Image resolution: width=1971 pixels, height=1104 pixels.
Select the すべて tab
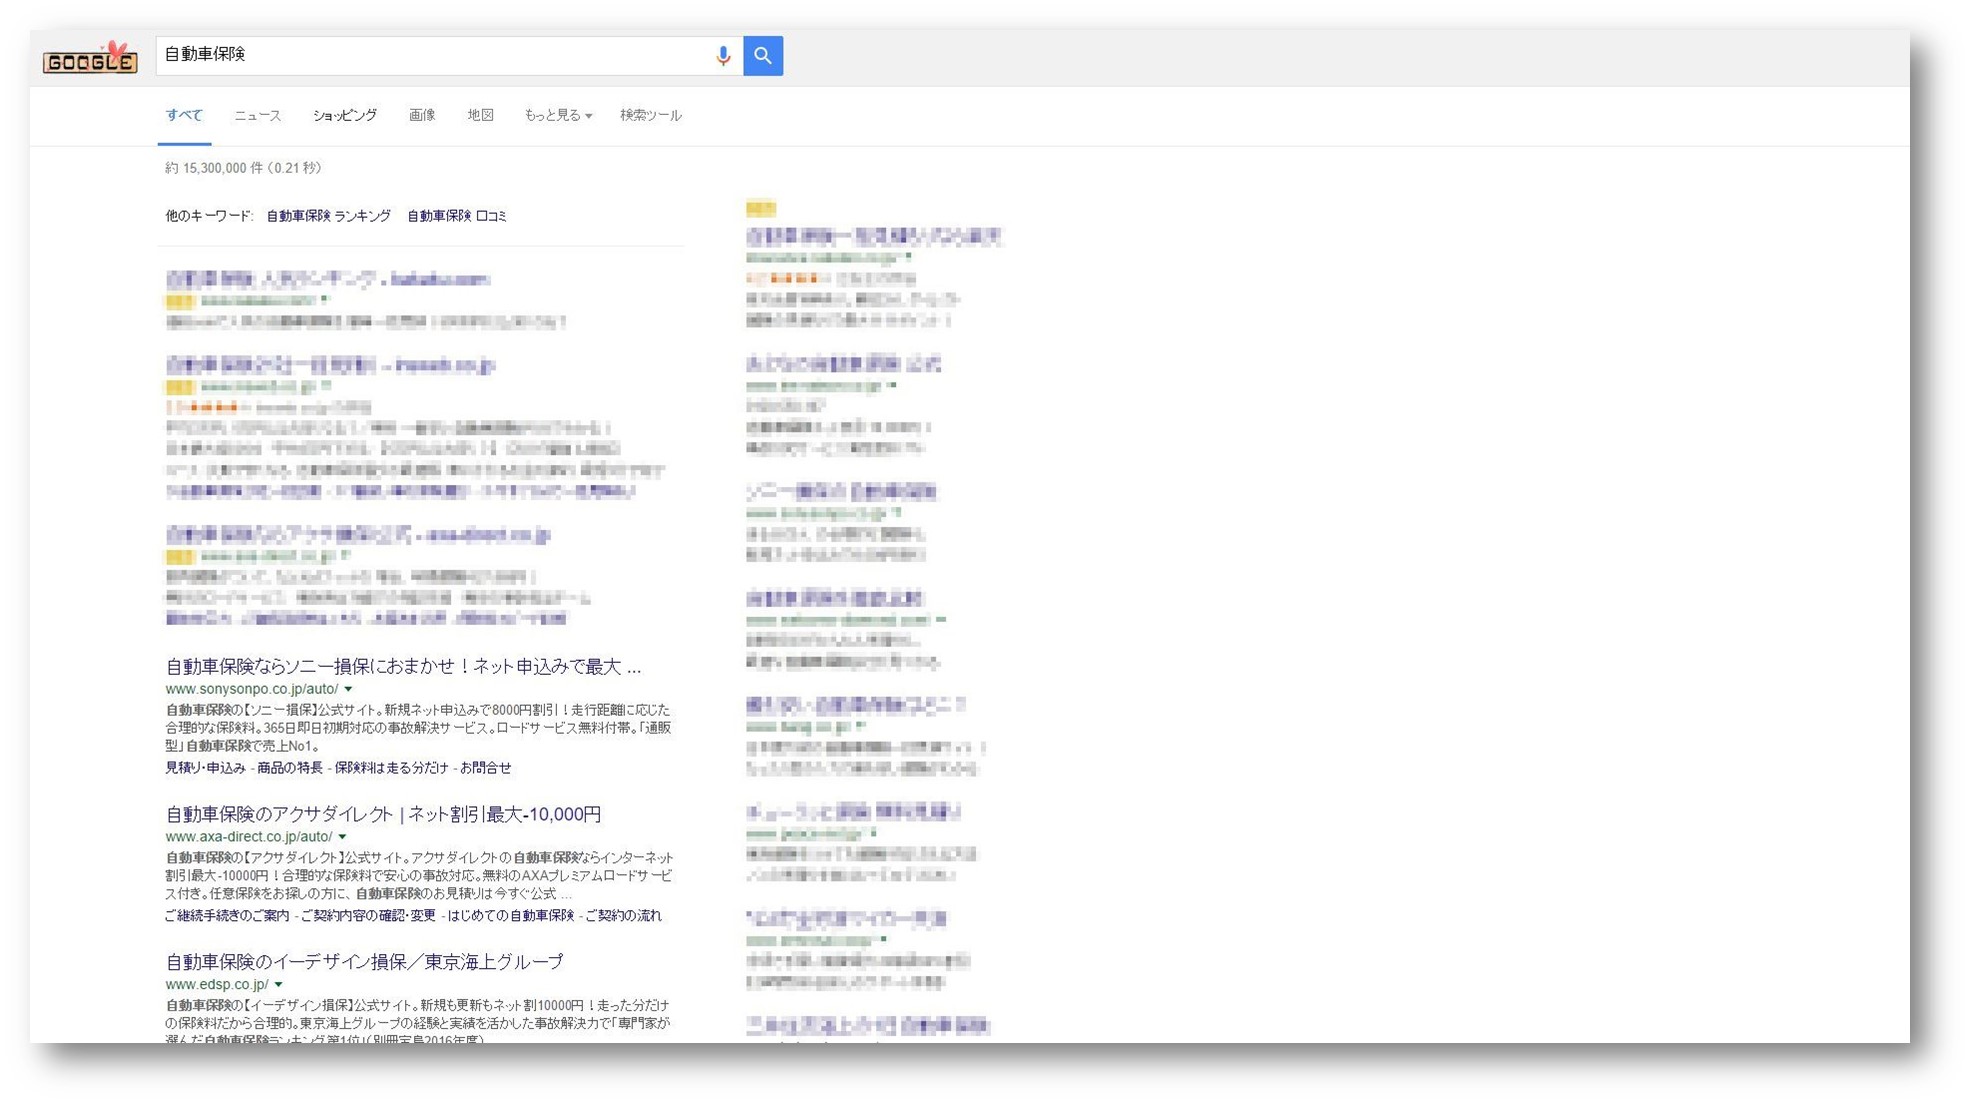[x=184, y=115]
